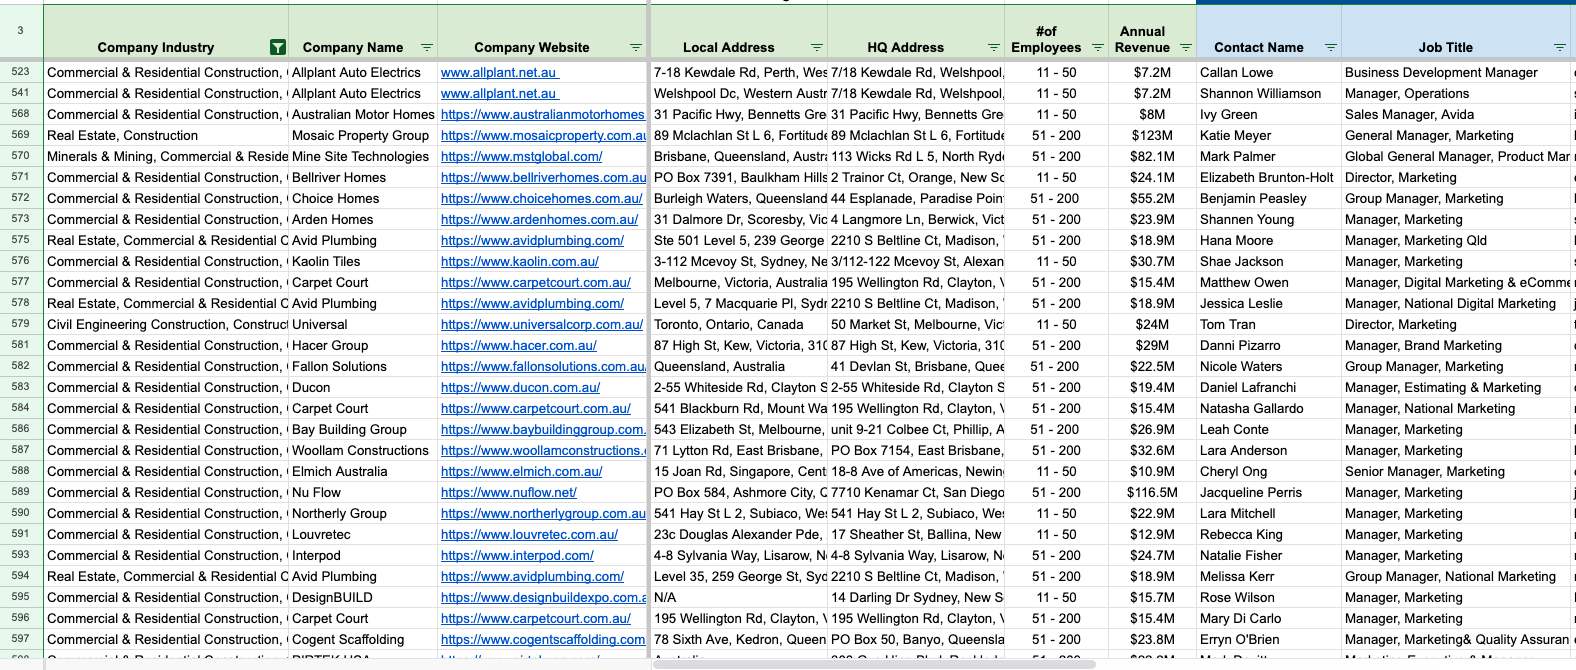This screenshot has width=1576, height=670.
Task: Open the Company Name column filter
Action: pos(427,47)
